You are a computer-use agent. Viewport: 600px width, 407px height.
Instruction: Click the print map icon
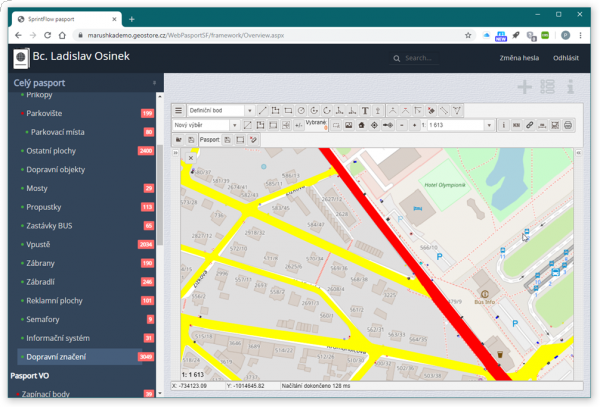pyautogui.click(x=568, y=126)
